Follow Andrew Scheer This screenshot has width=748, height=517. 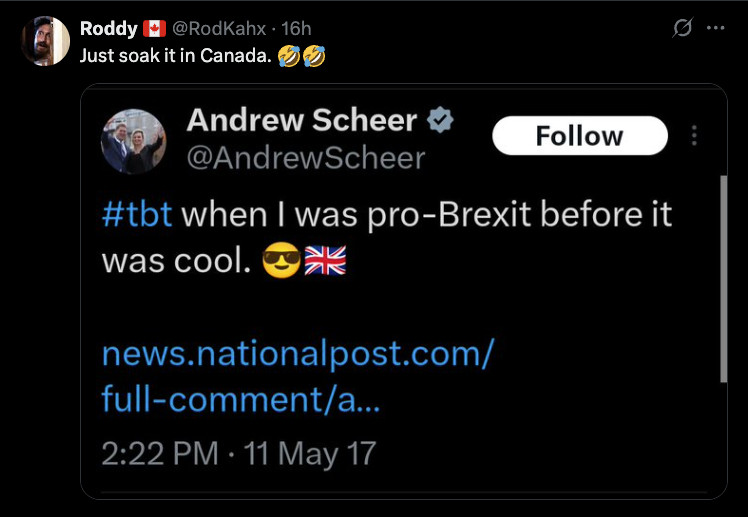coord(580,135)
